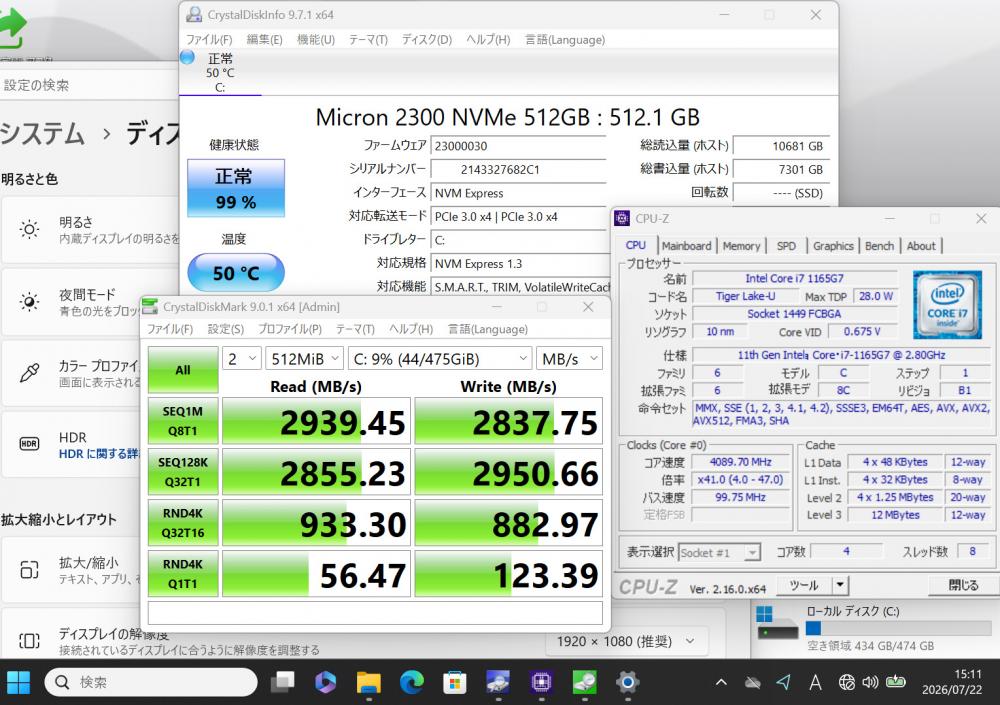Open Task View on the taskbar
This screenshot has height=705, width=1000.
point(283,682)
